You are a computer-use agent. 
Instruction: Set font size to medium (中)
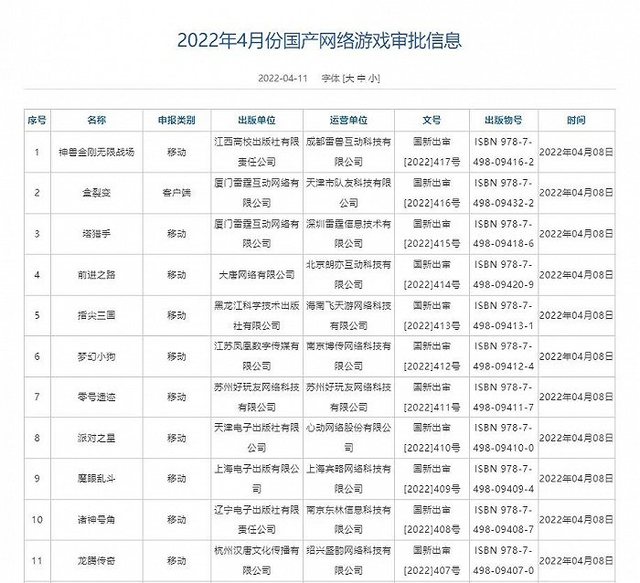(x=362, y=78)
